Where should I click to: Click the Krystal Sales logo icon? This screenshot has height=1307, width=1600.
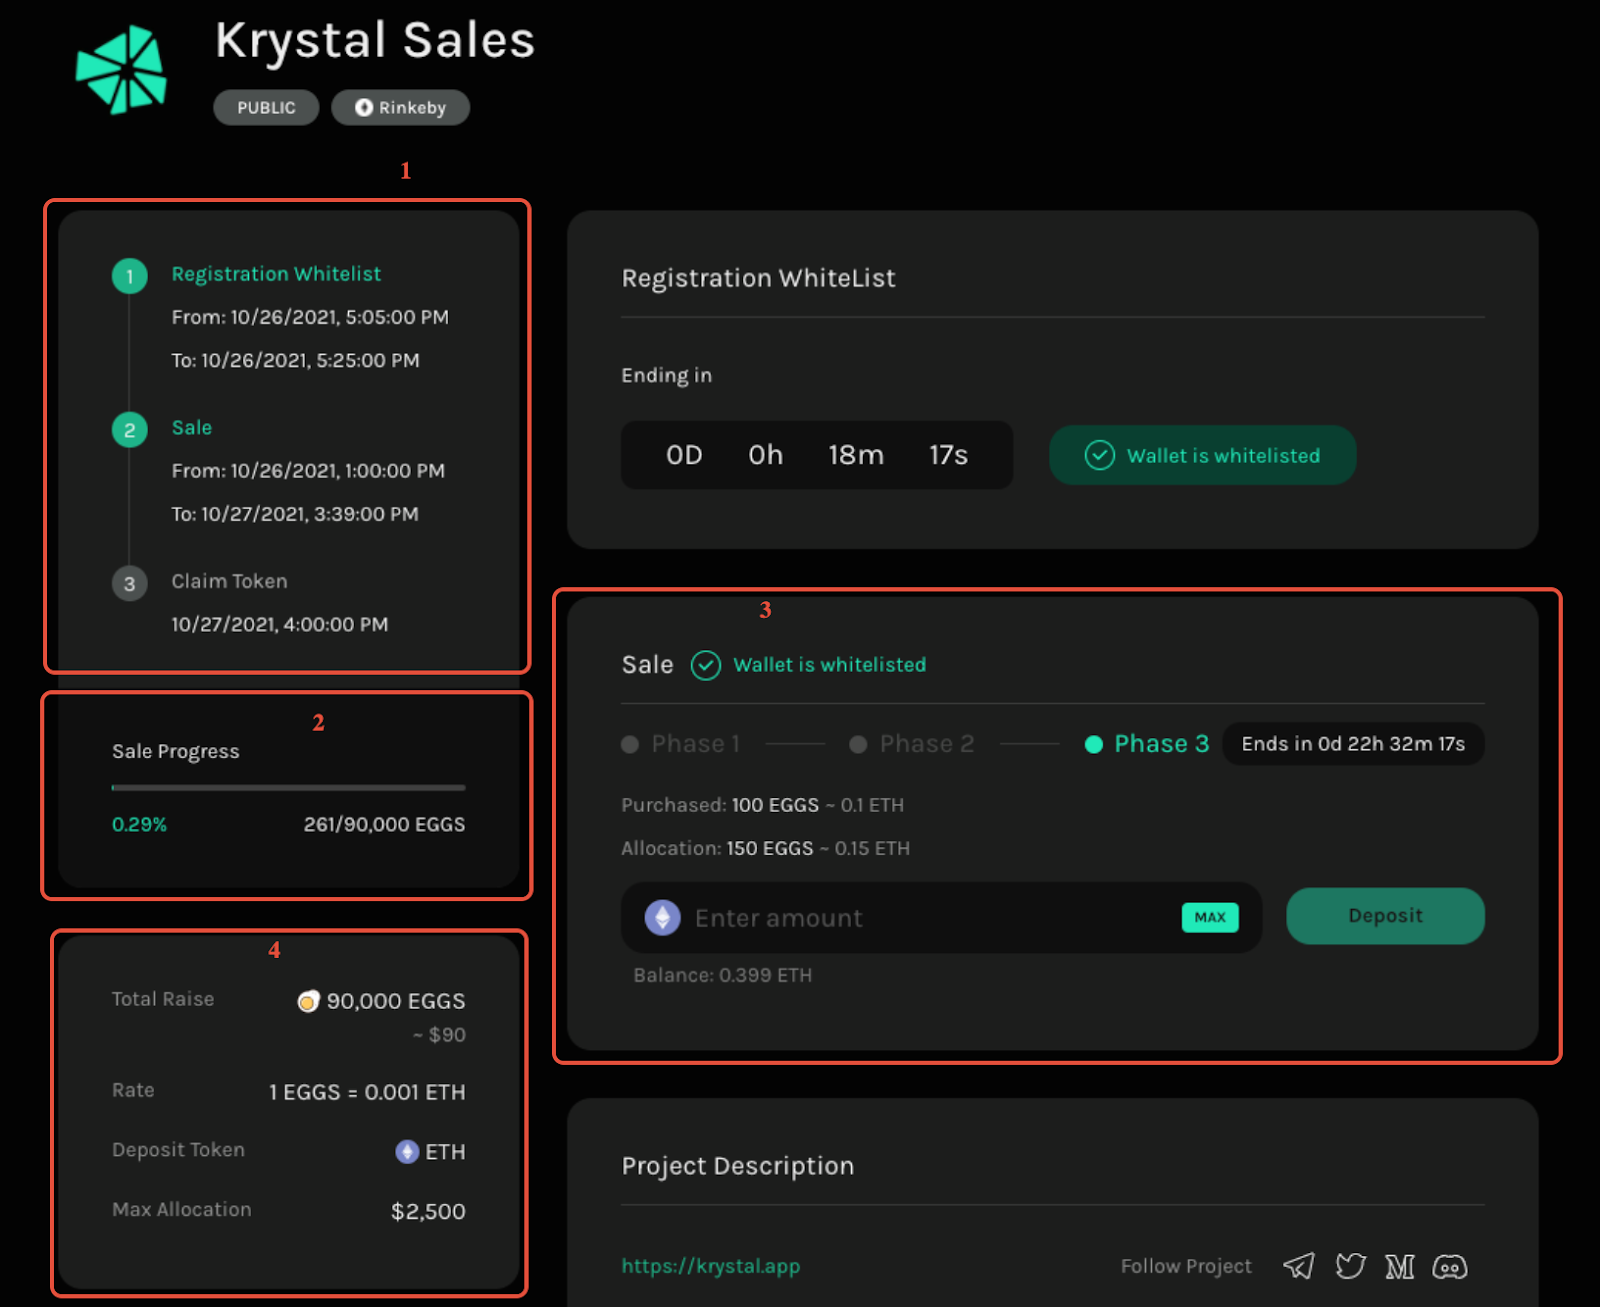point(122,71)
